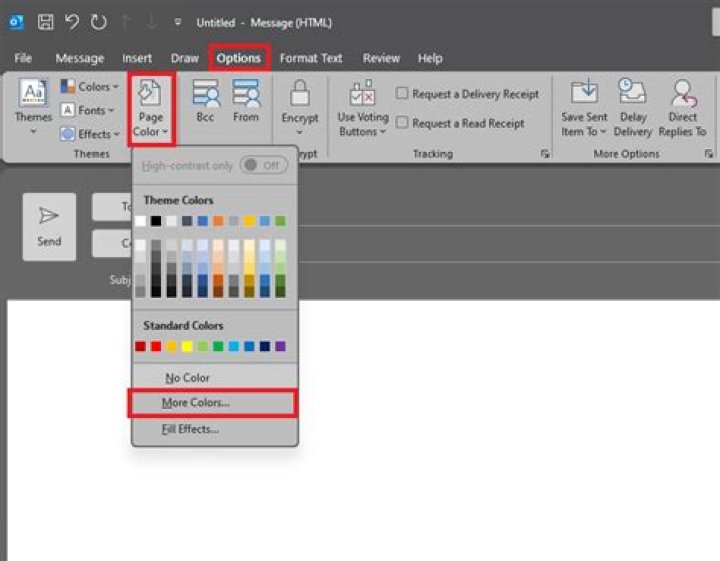The image size is (720, 561).
Task: Choose More Colors... from the menu
Action: 196,403
